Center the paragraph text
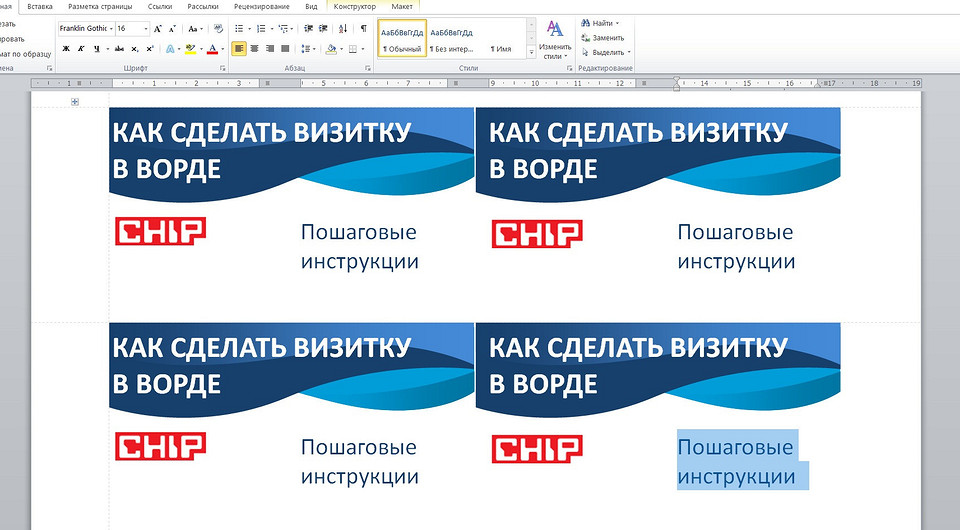Viewport: 960px width, 530px height. pyautogui.click(x=254, y=49)
